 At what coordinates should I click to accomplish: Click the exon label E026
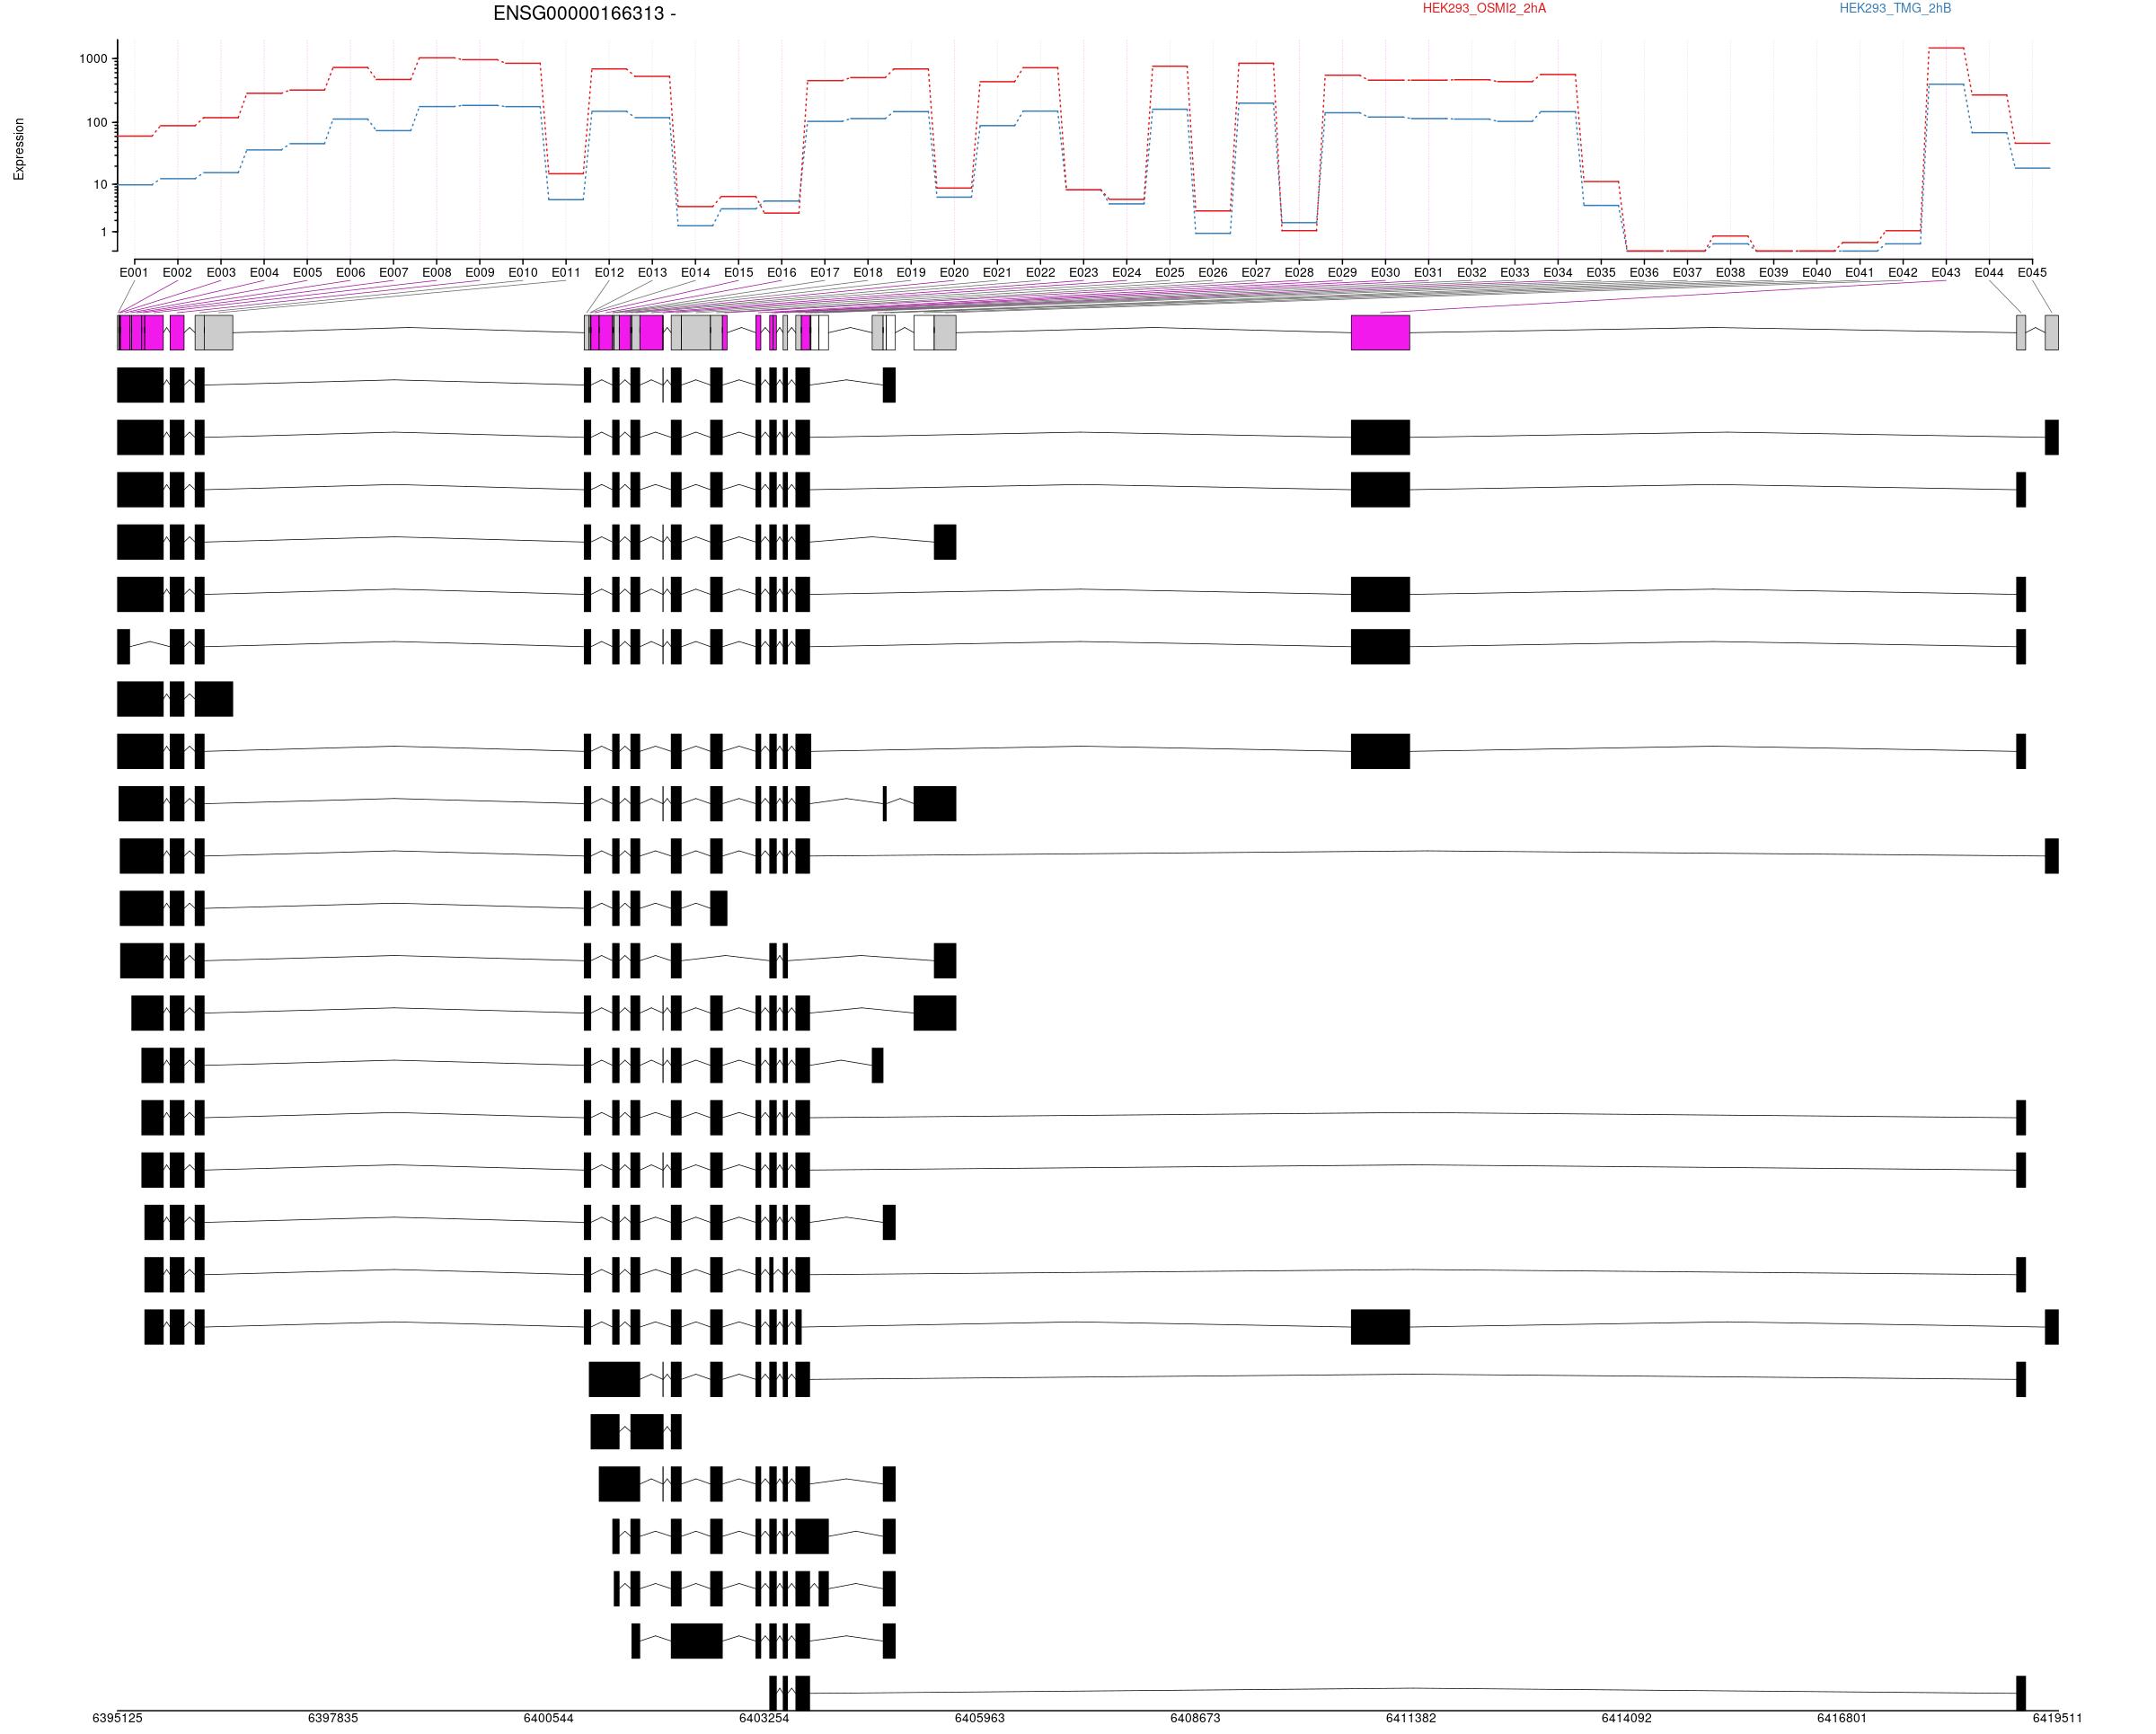pyautogui.click(x=1213, y=272)
